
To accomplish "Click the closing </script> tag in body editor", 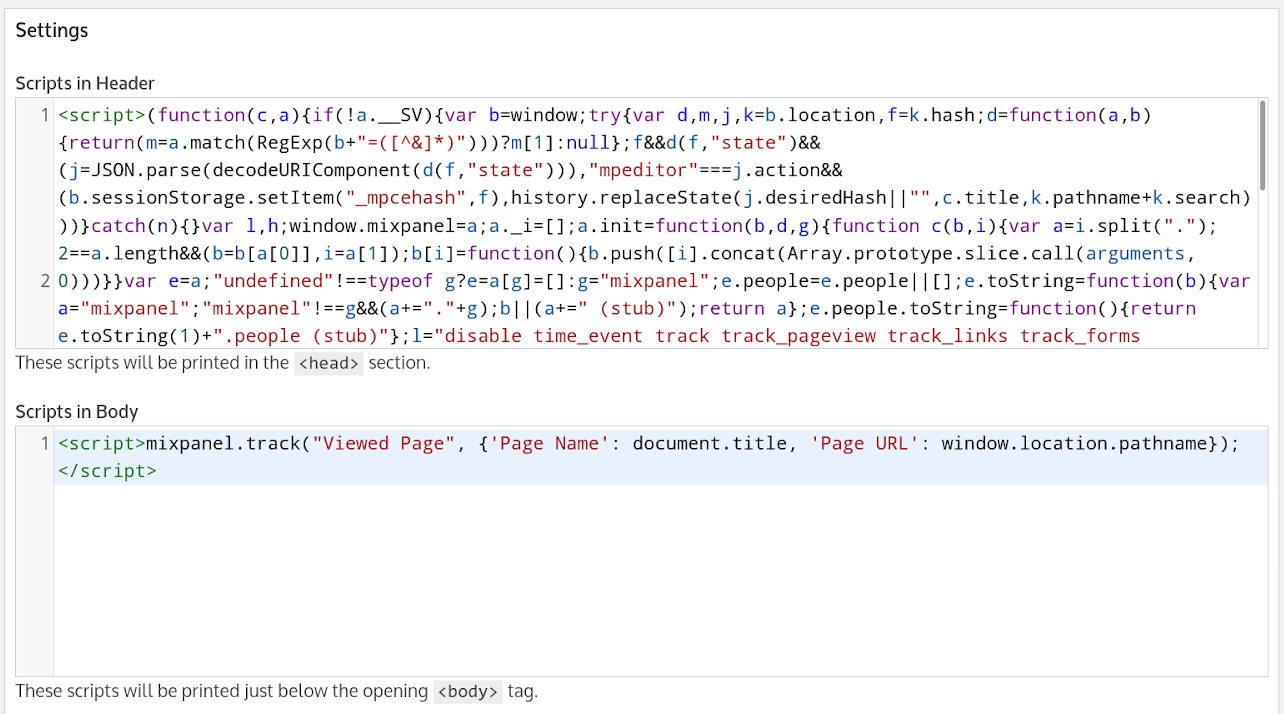I will pyautogui.click(x=107, y=470).
